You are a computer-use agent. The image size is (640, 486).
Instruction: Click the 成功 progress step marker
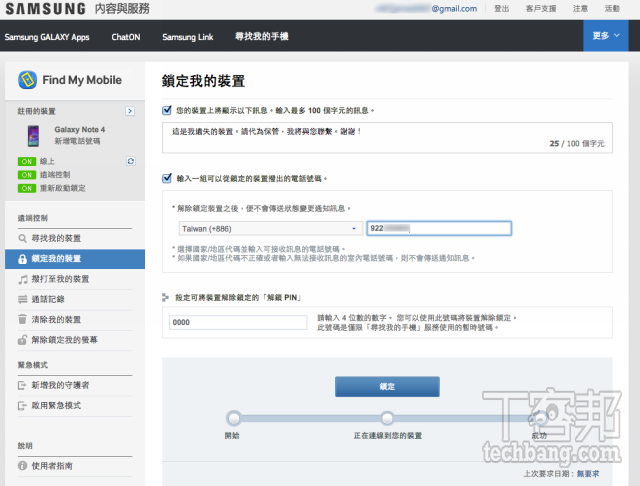click(x=540, y=418)
